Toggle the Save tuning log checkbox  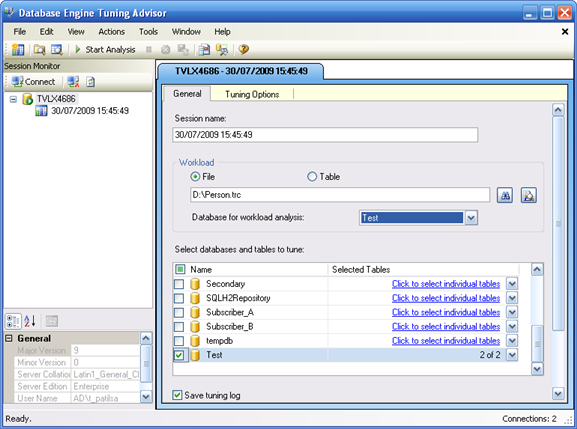pos(177,395)
